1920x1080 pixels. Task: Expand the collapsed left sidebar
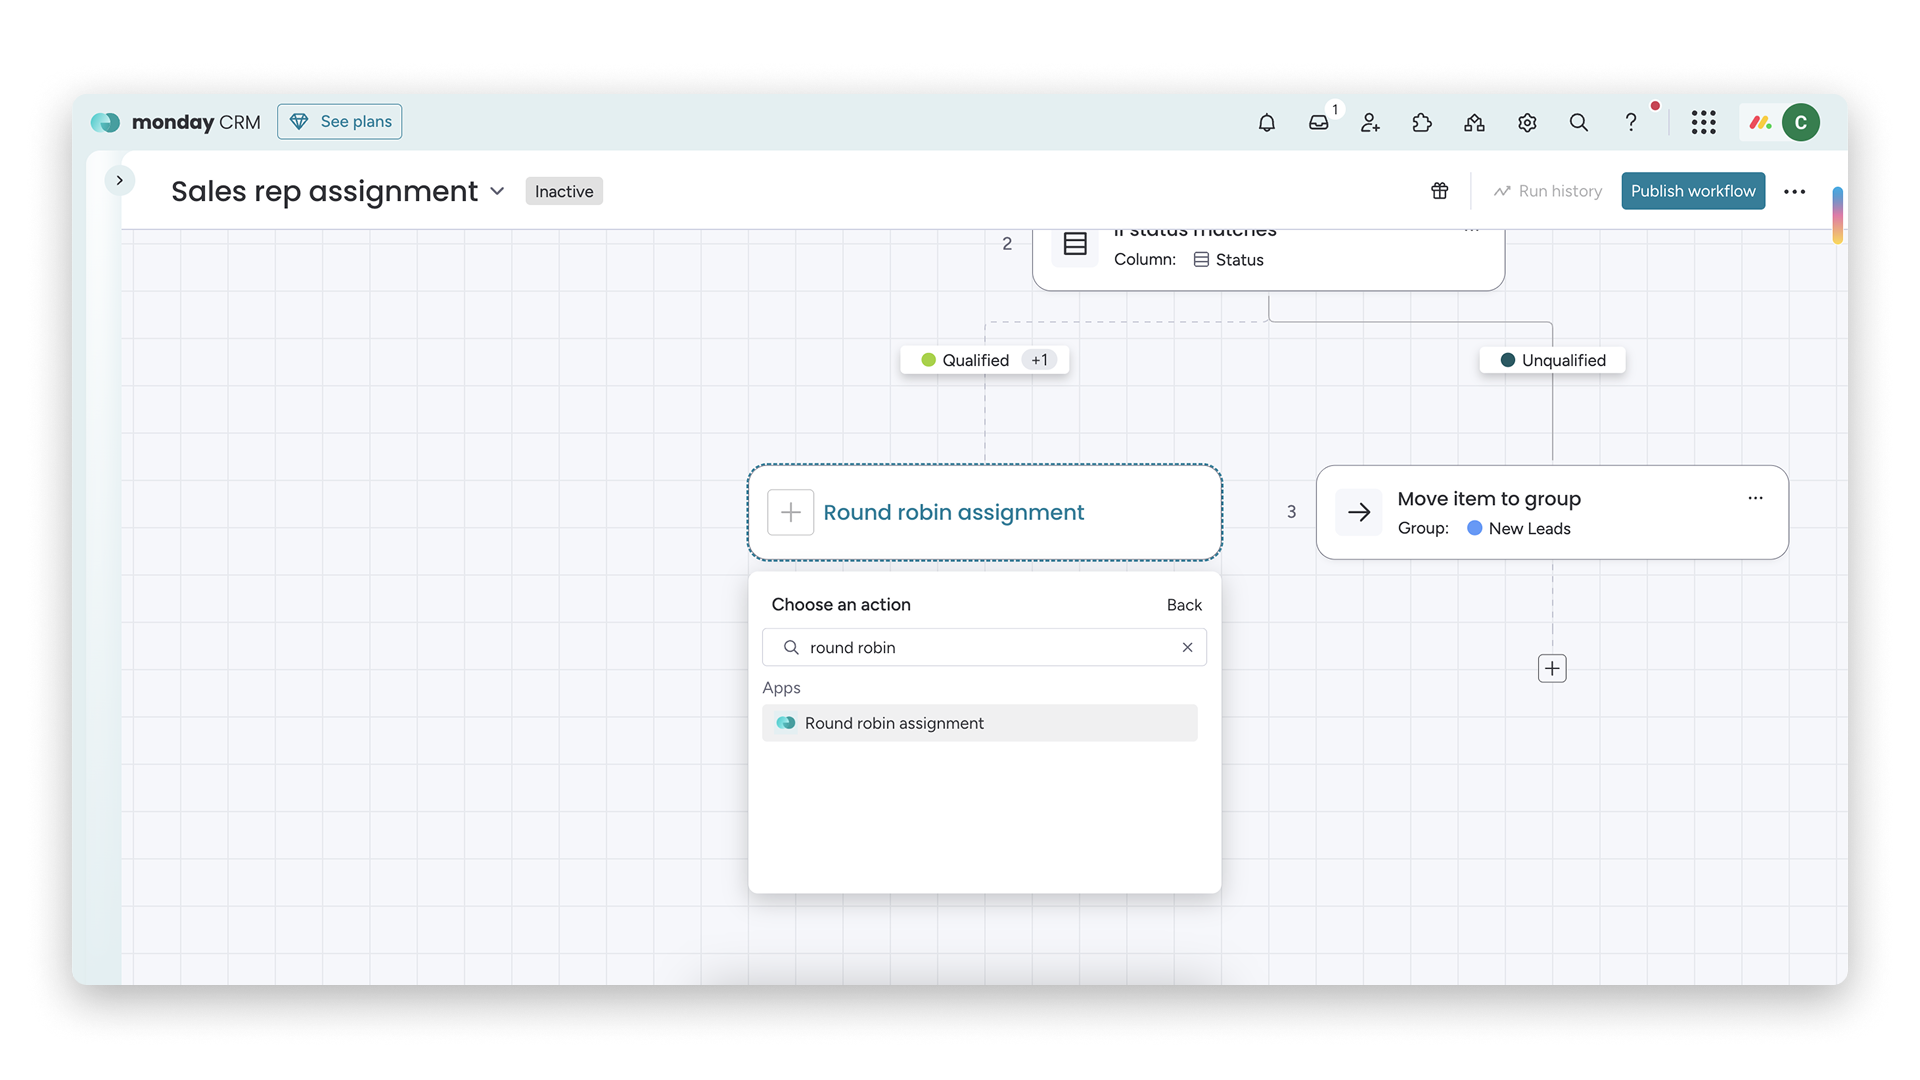(x=119, y=180)
